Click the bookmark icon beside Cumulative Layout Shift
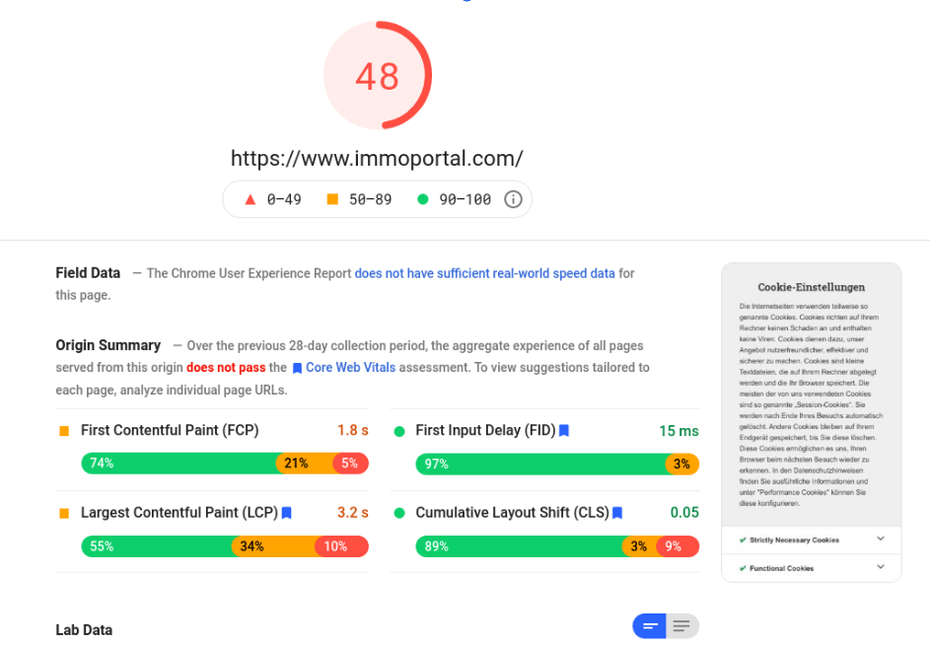930x648 pixels. (617, 513)
